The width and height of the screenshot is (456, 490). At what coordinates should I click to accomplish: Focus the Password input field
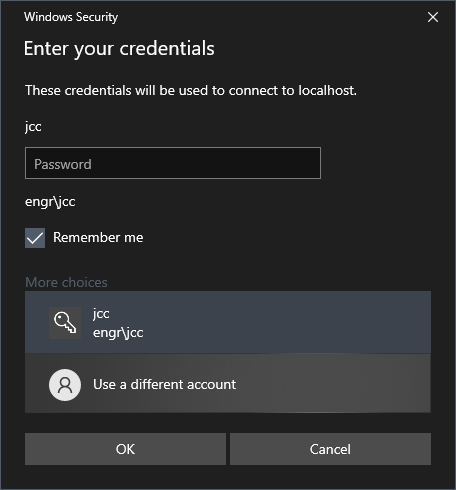(x=173, y=163)
